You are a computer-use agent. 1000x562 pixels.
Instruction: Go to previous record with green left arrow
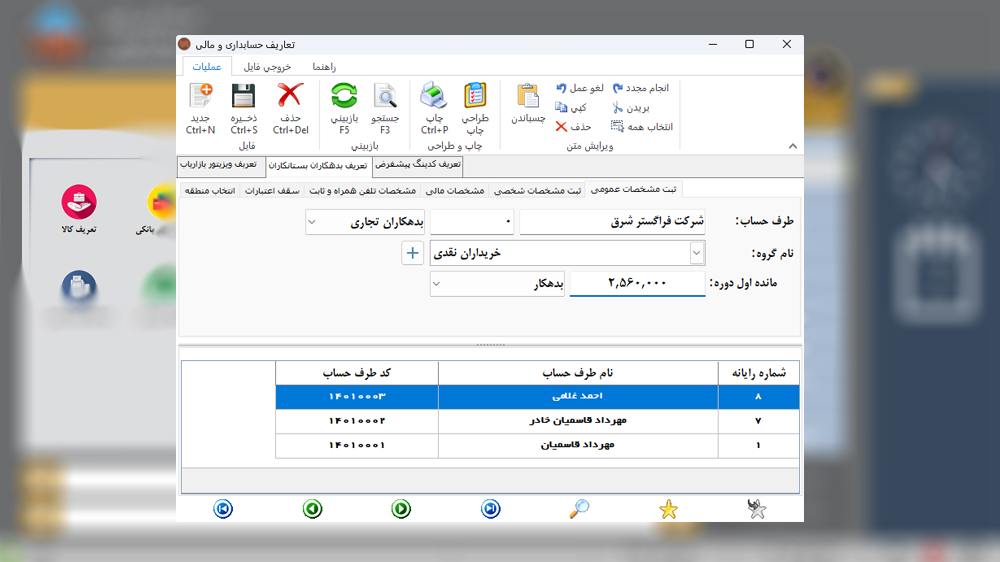(312, 509)
